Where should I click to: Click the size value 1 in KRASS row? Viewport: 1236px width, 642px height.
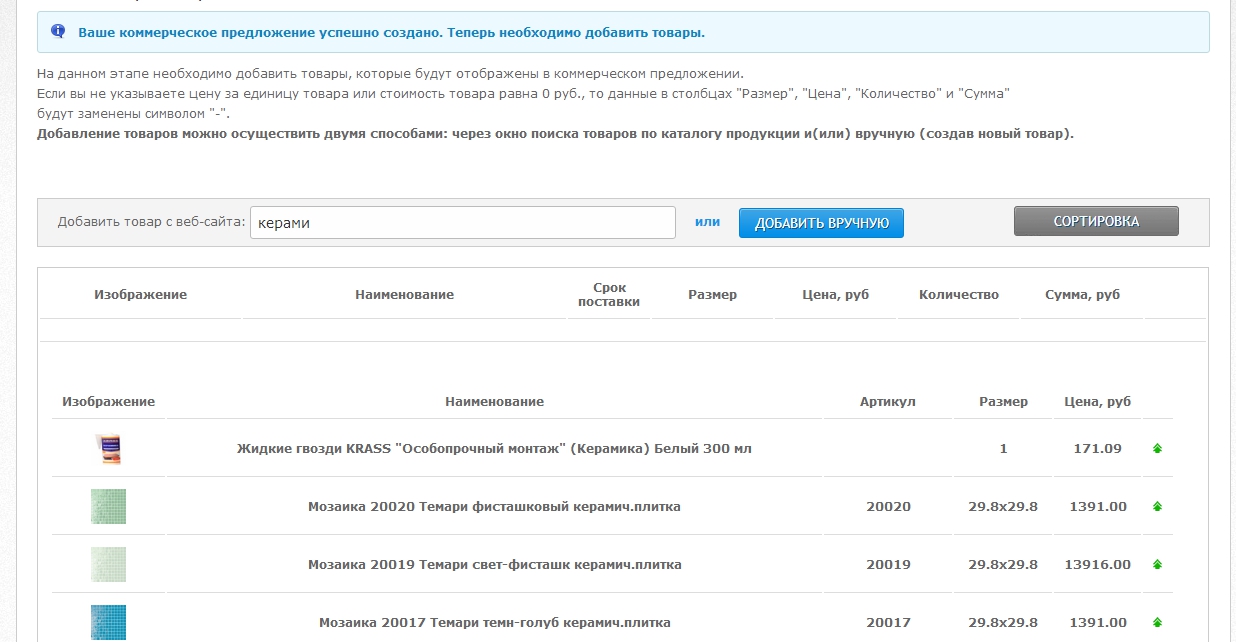1003,449
